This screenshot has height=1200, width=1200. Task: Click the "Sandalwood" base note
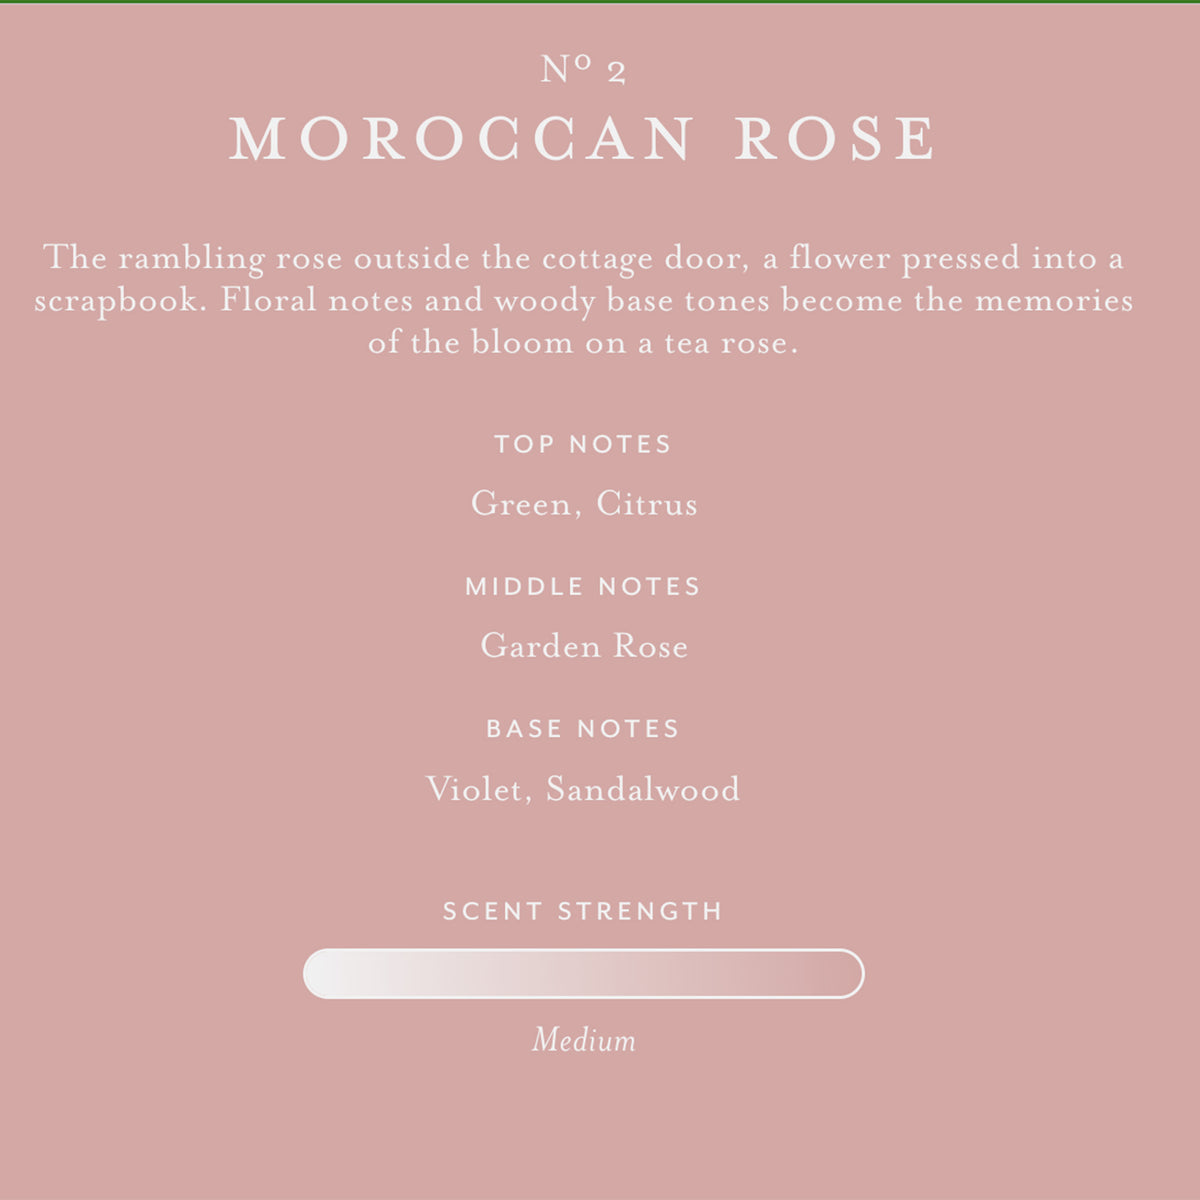tap(643, 790)
